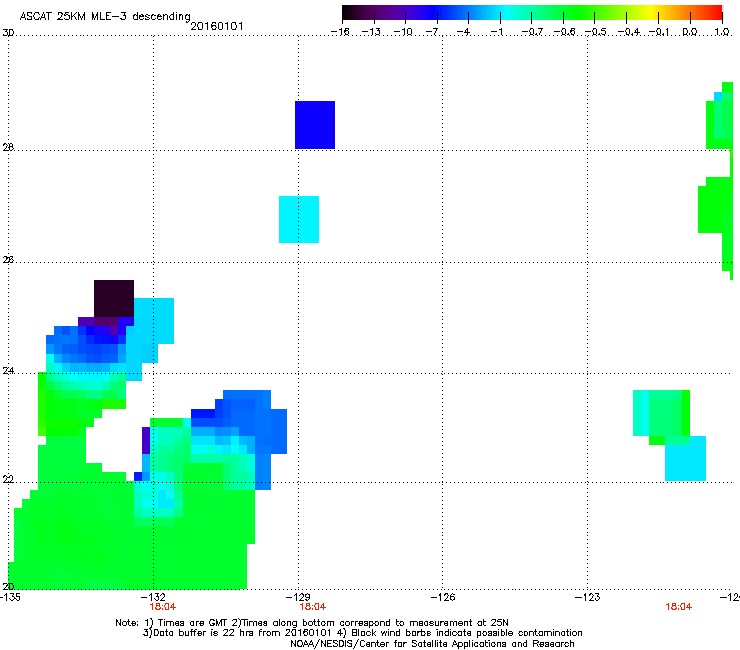The image size is (740, 650).
Task: Click the 1.0 label on the color scale
Action: pyautogui.click(x=722, y=32)
